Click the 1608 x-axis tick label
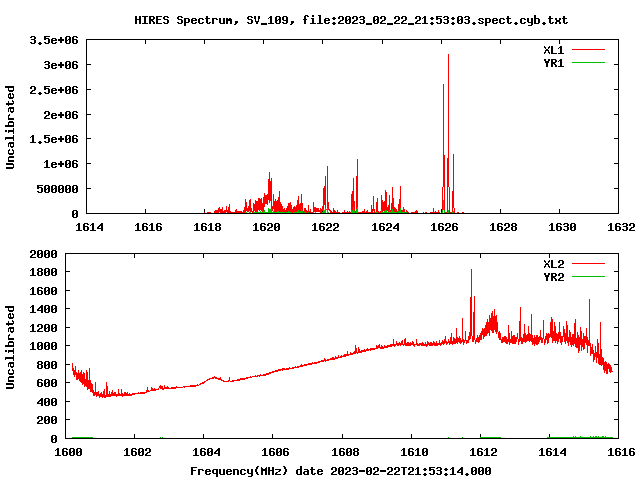This screenshot has width=640, height=480. point(345,452)
